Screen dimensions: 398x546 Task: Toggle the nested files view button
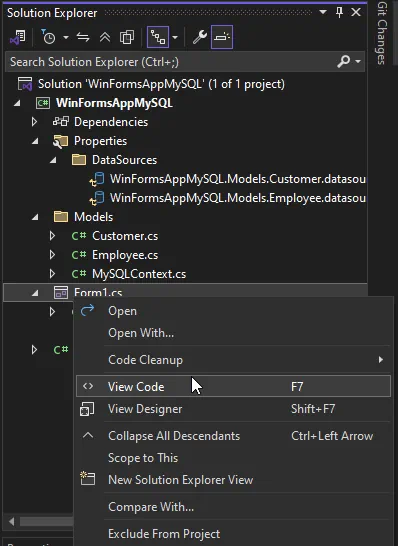(158, 37)
